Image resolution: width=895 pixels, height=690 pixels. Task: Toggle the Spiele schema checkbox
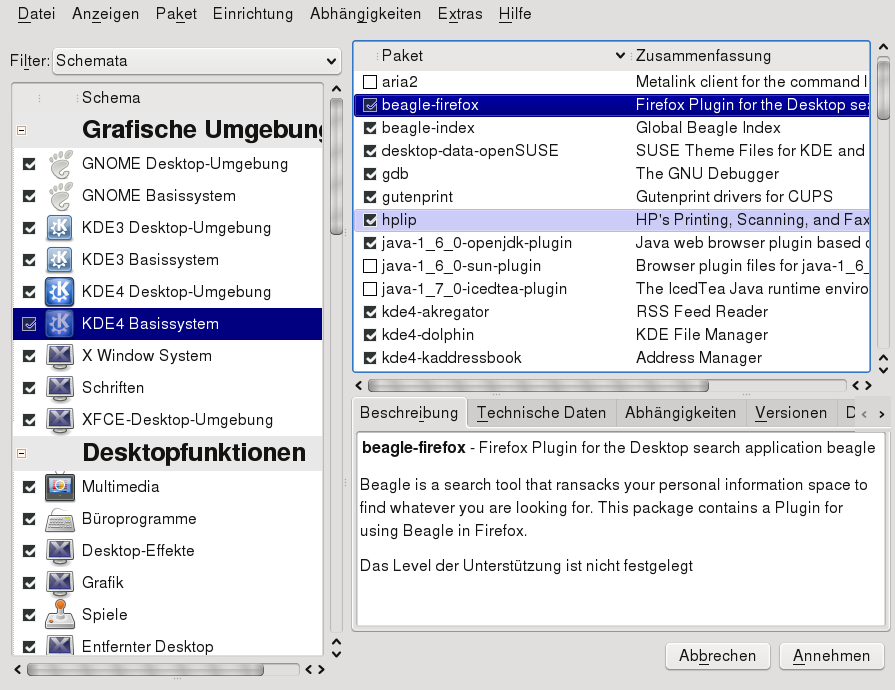coord(29,615)
